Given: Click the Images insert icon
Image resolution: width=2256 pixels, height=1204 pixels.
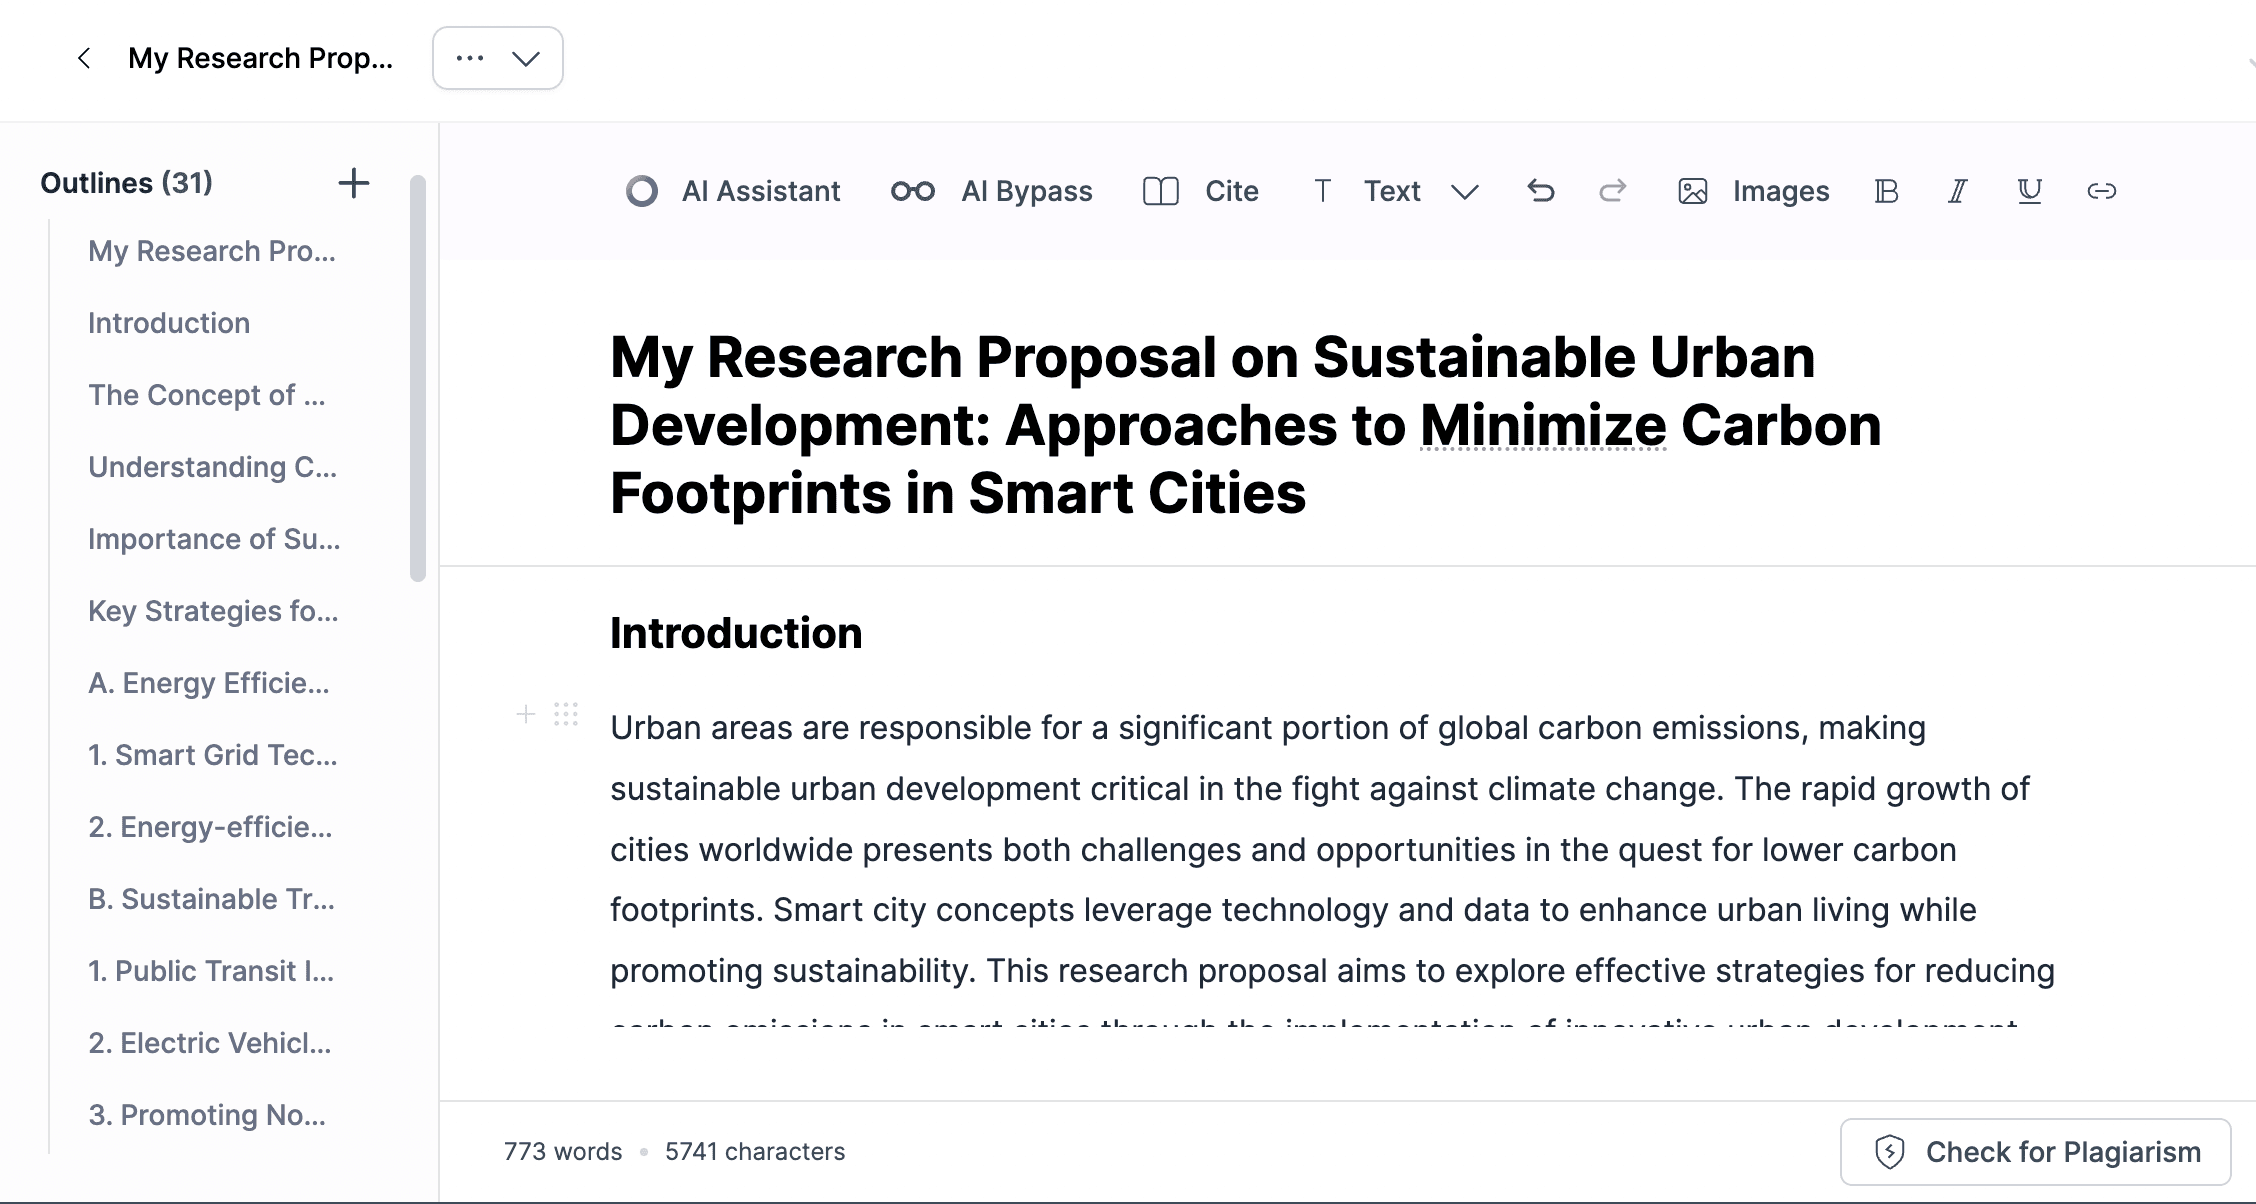Looking at the screenshot, I should click(x=1753, y=191).
